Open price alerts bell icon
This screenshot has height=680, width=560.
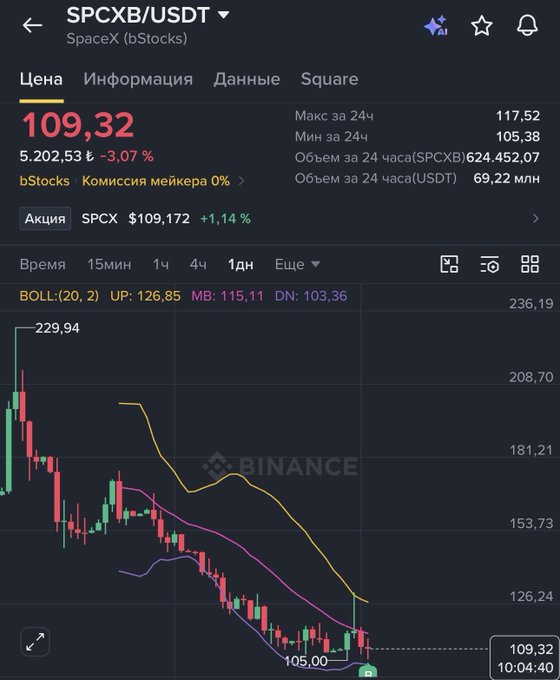point(527,26)
